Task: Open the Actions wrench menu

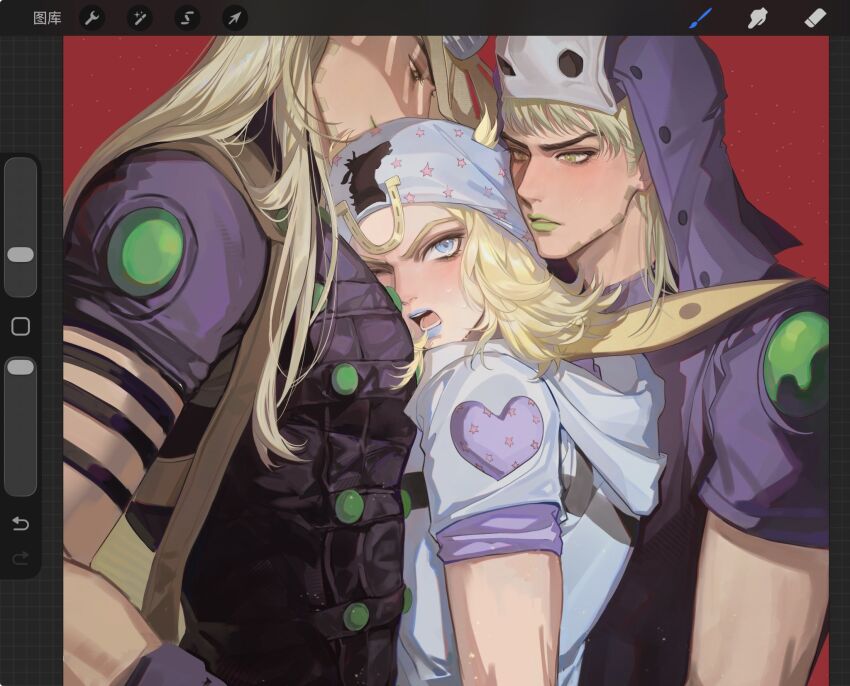Action: [92, 18]
